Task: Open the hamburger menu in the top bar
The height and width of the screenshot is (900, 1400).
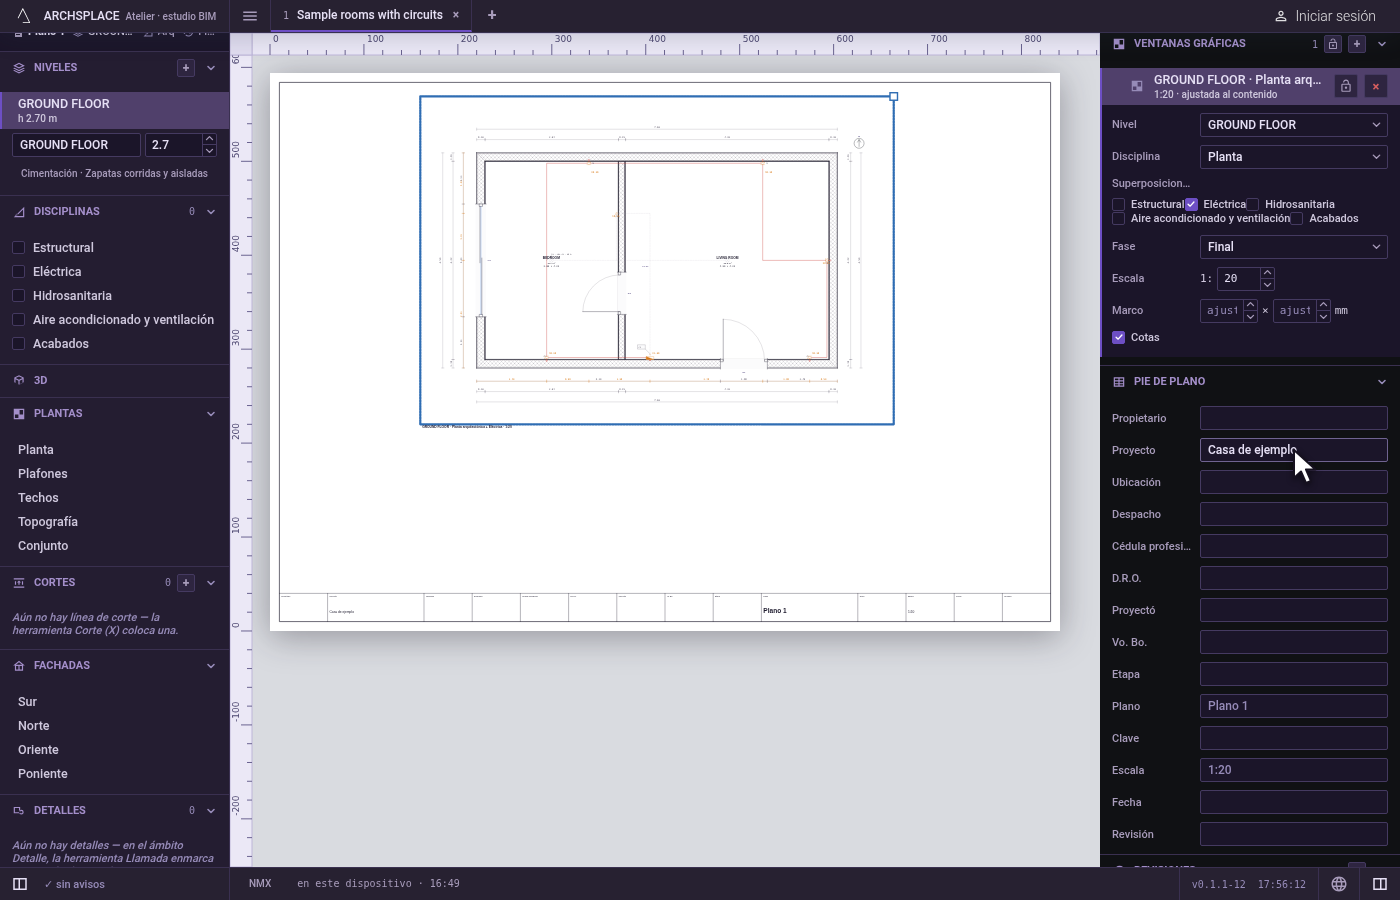Action: point(250,16)
